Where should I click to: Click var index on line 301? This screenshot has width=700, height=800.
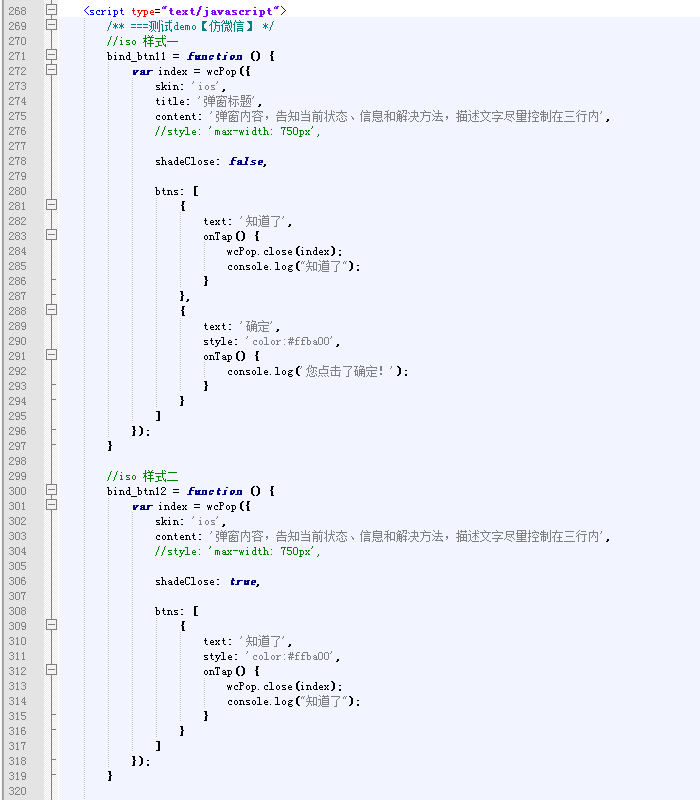pyautogui.click(x=160, y=507)
